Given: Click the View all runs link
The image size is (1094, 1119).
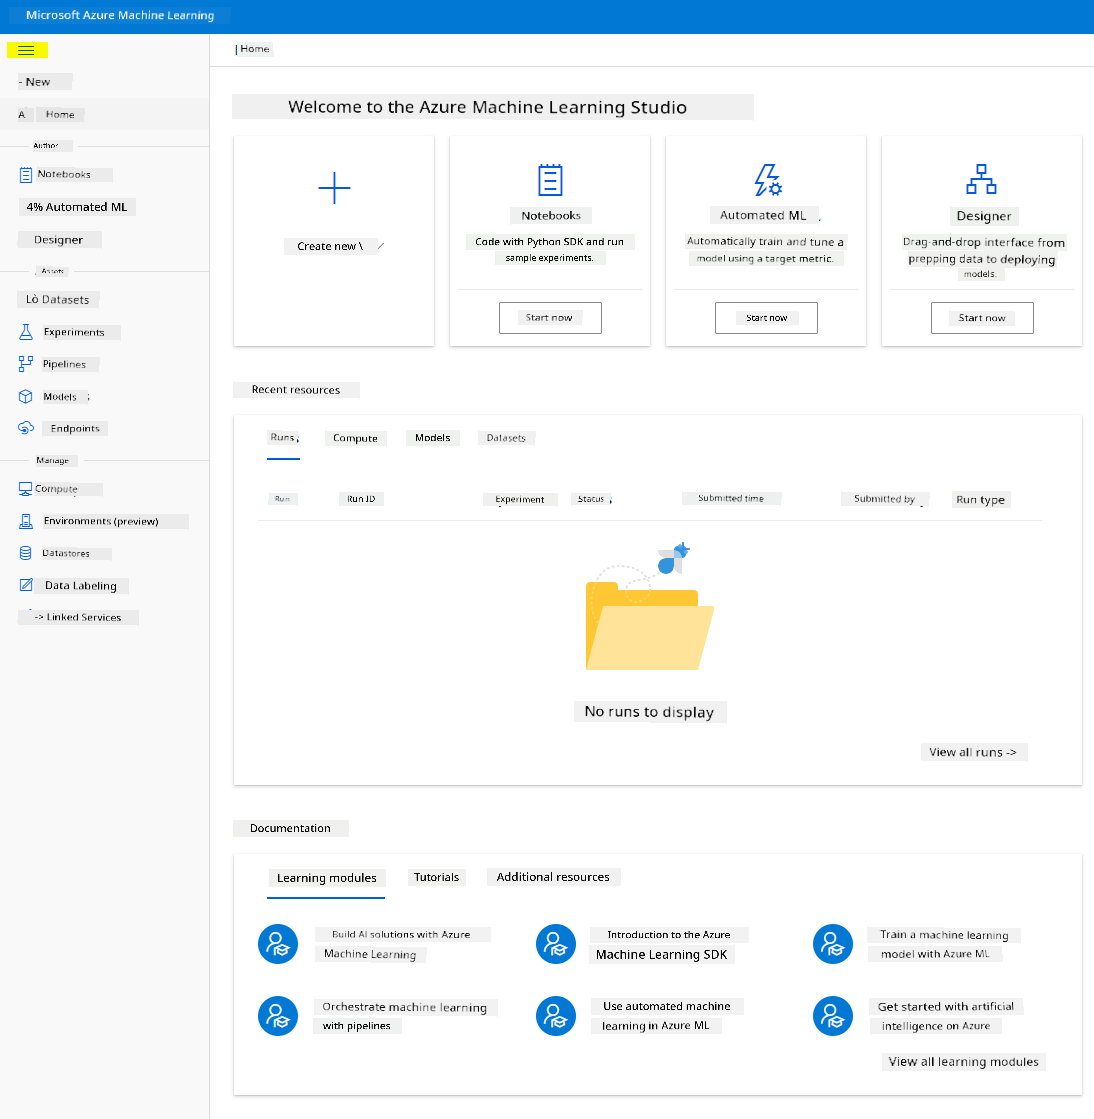Looking at the screenshot, I should [x=973, y=752].
